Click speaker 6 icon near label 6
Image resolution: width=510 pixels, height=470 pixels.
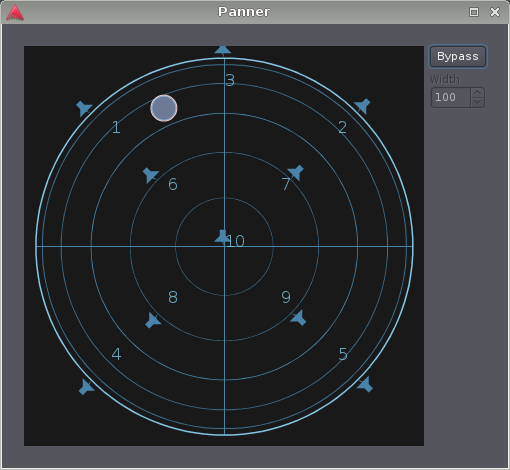150,175
